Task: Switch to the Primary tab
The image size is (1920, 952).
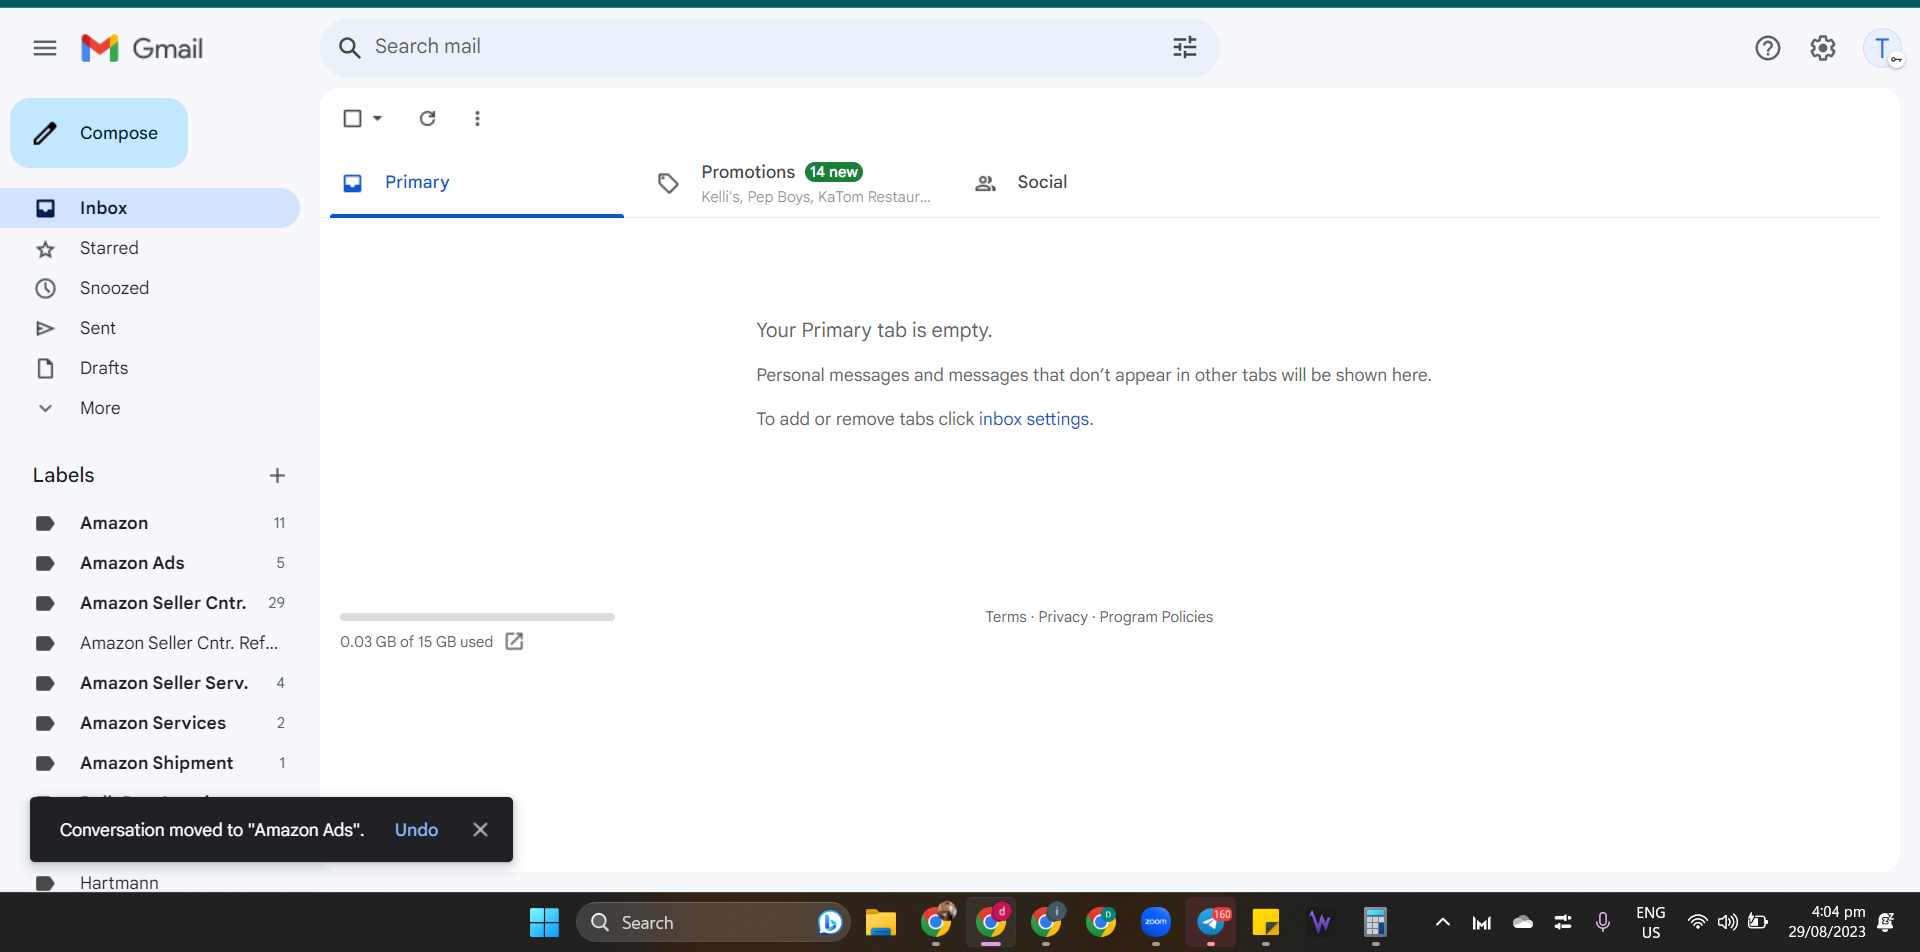Action: click(477, 182)
